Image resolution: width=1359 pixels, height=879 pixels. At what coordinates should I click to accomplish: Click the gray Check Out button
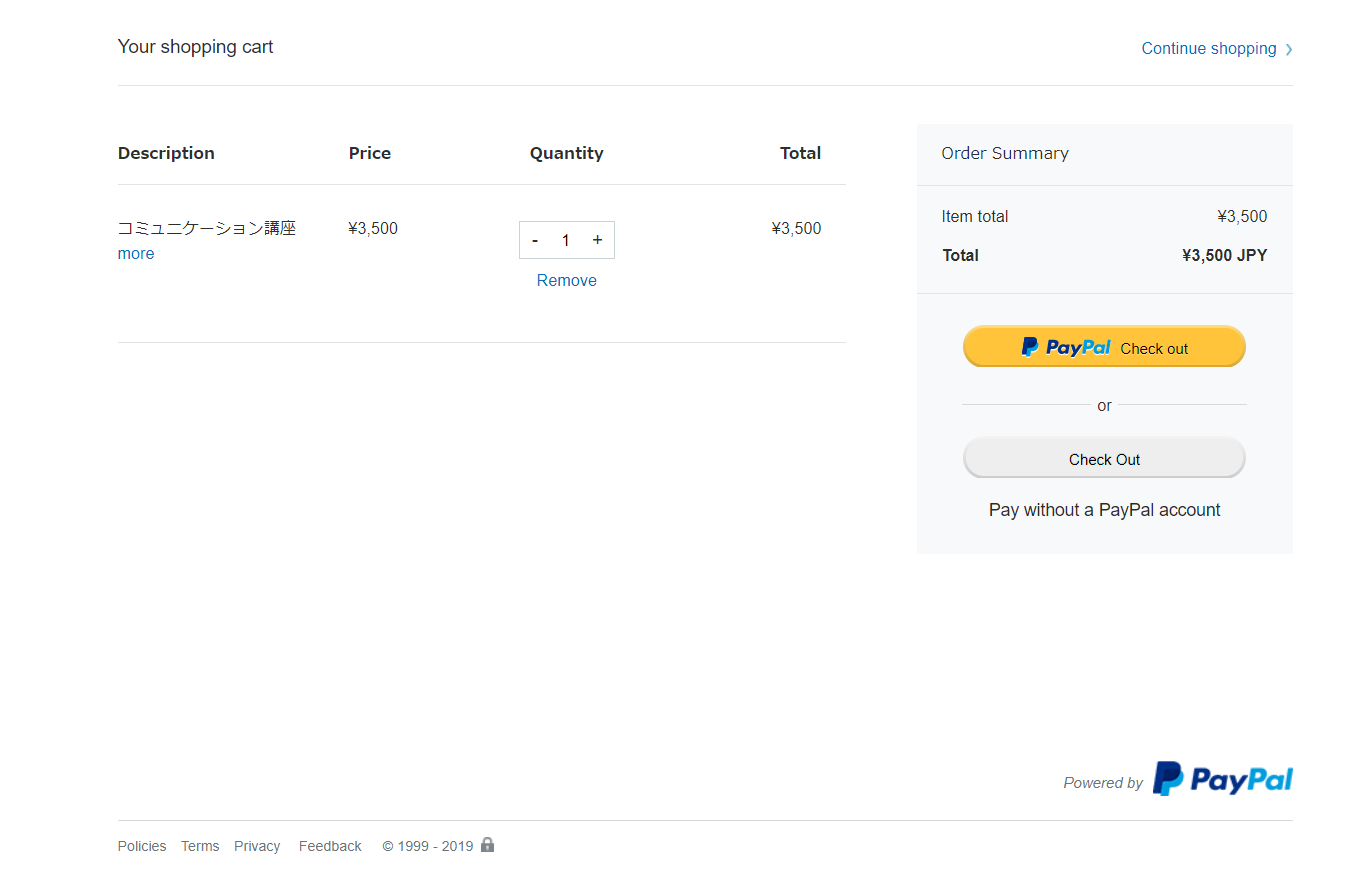(x=1104, y=459)
